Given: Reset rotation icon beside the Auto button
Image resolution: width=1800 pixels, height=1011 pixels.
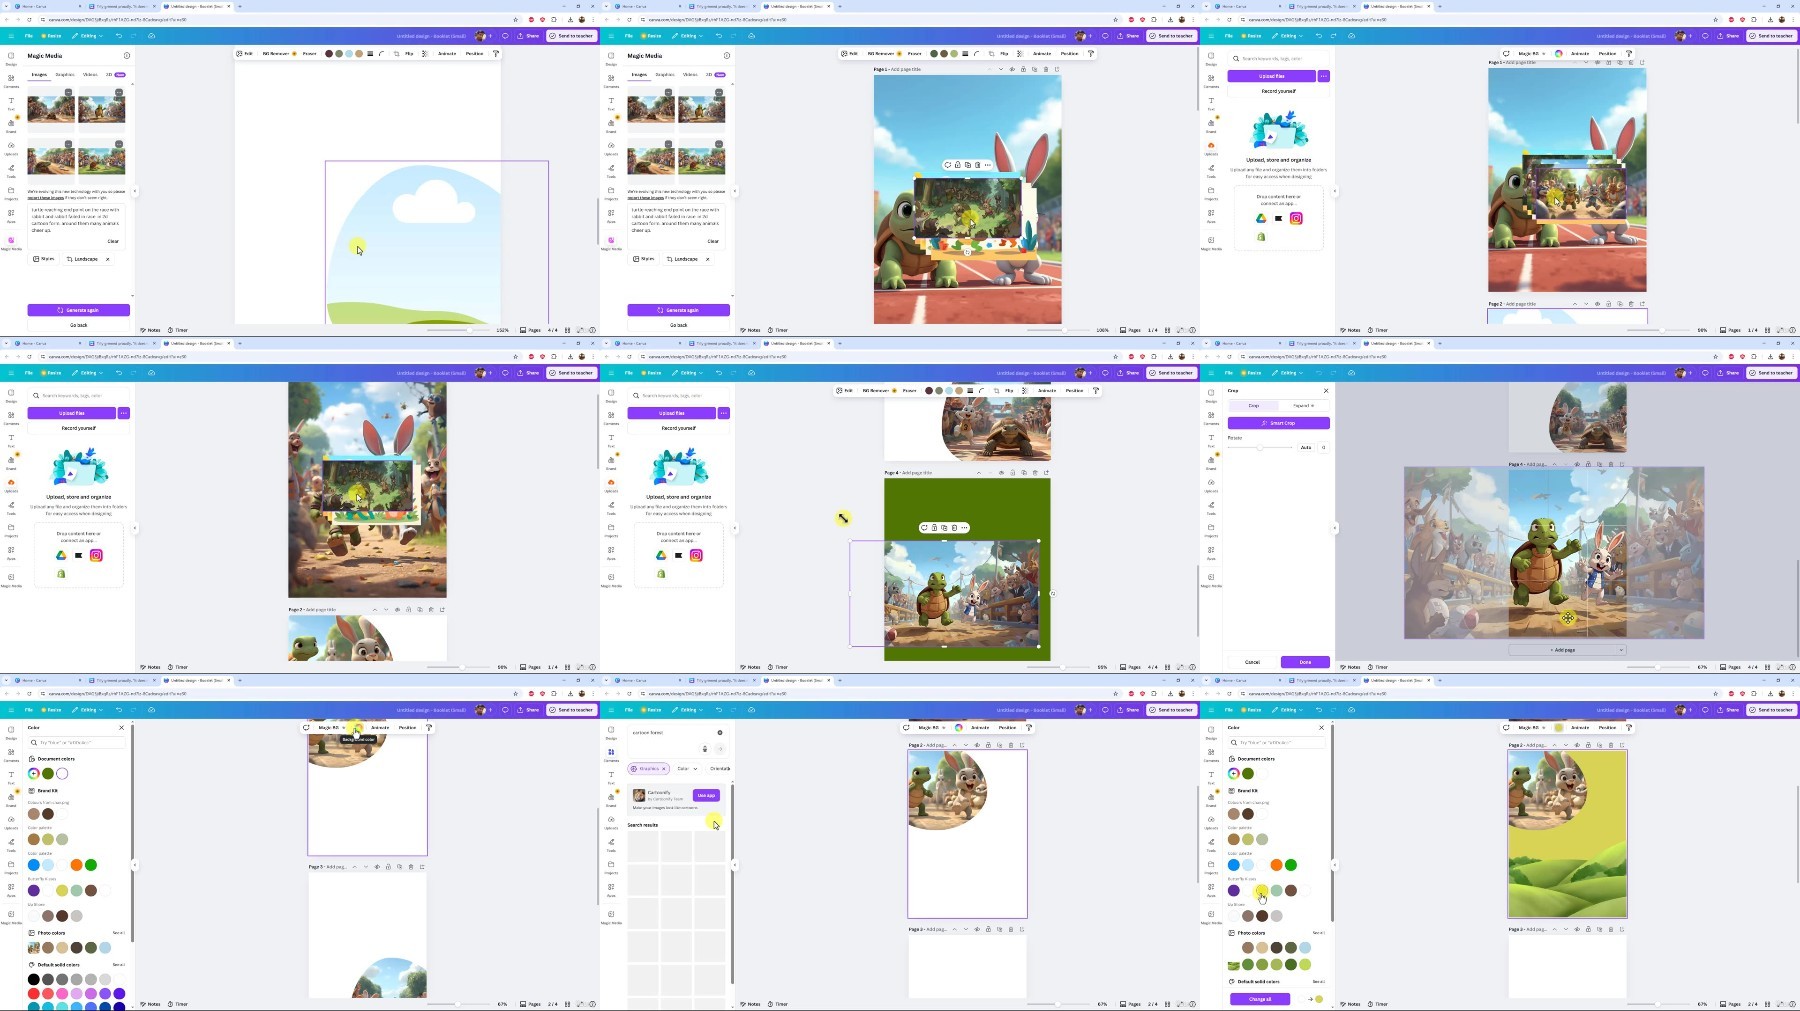Looking at the screenshot, I should [1323, 447].
